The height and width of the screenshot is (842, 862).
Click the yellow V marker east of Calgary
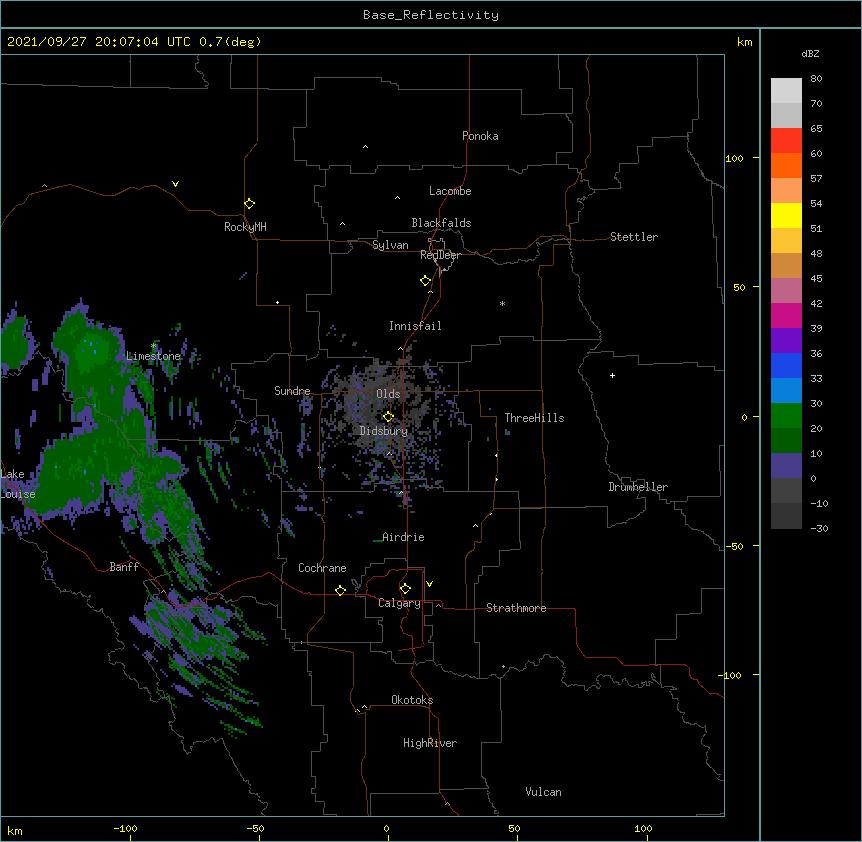click(x=429, y=584)
